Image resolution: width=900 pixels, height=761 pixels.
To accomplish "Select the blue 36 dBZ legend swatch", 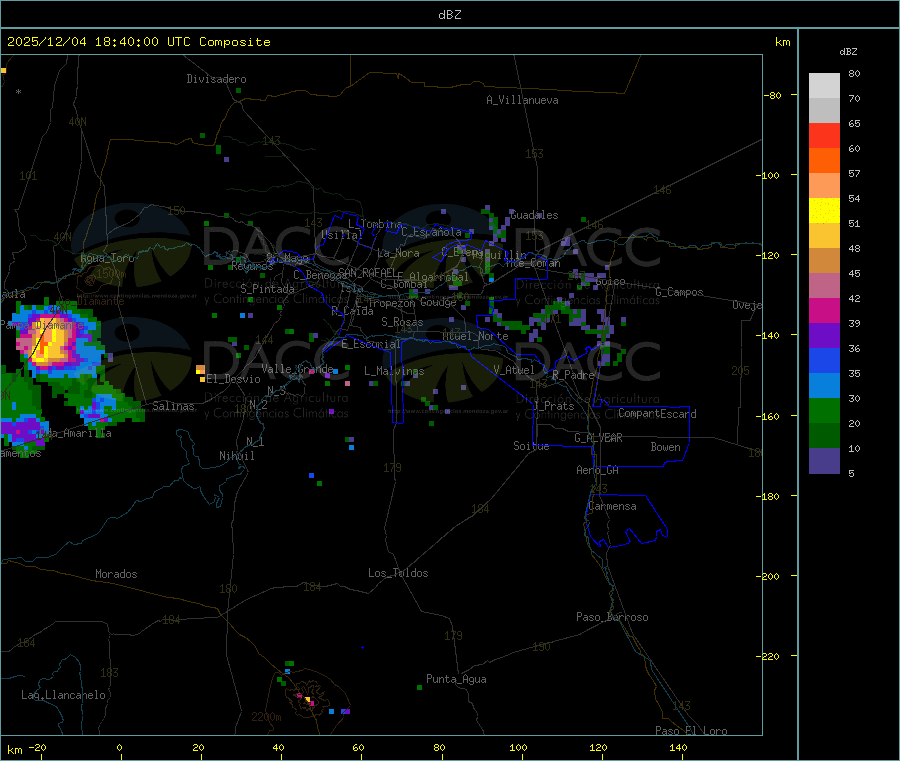I will (824, 360).
